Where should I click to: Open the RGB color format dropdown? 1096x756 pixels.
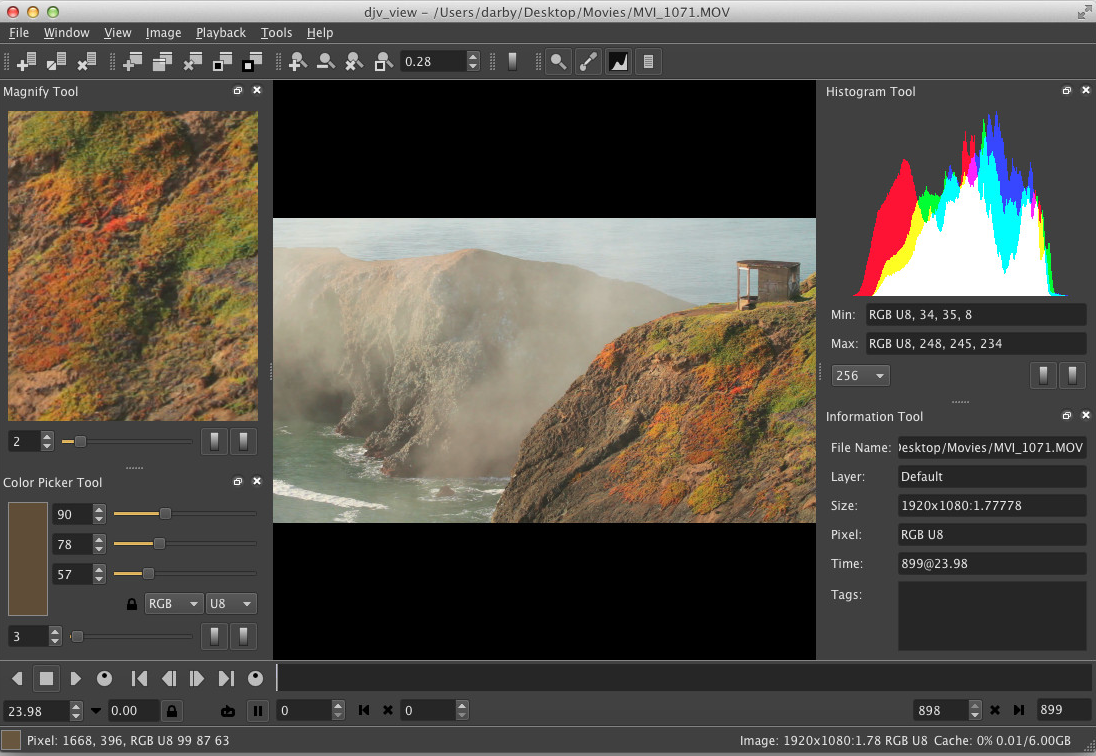click(172, 604)
